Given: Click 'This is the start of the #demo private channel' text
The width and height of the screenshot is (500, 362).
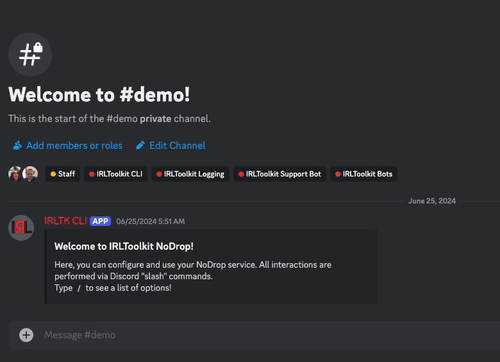Looking at the screenshot, I should pos(109,119).
